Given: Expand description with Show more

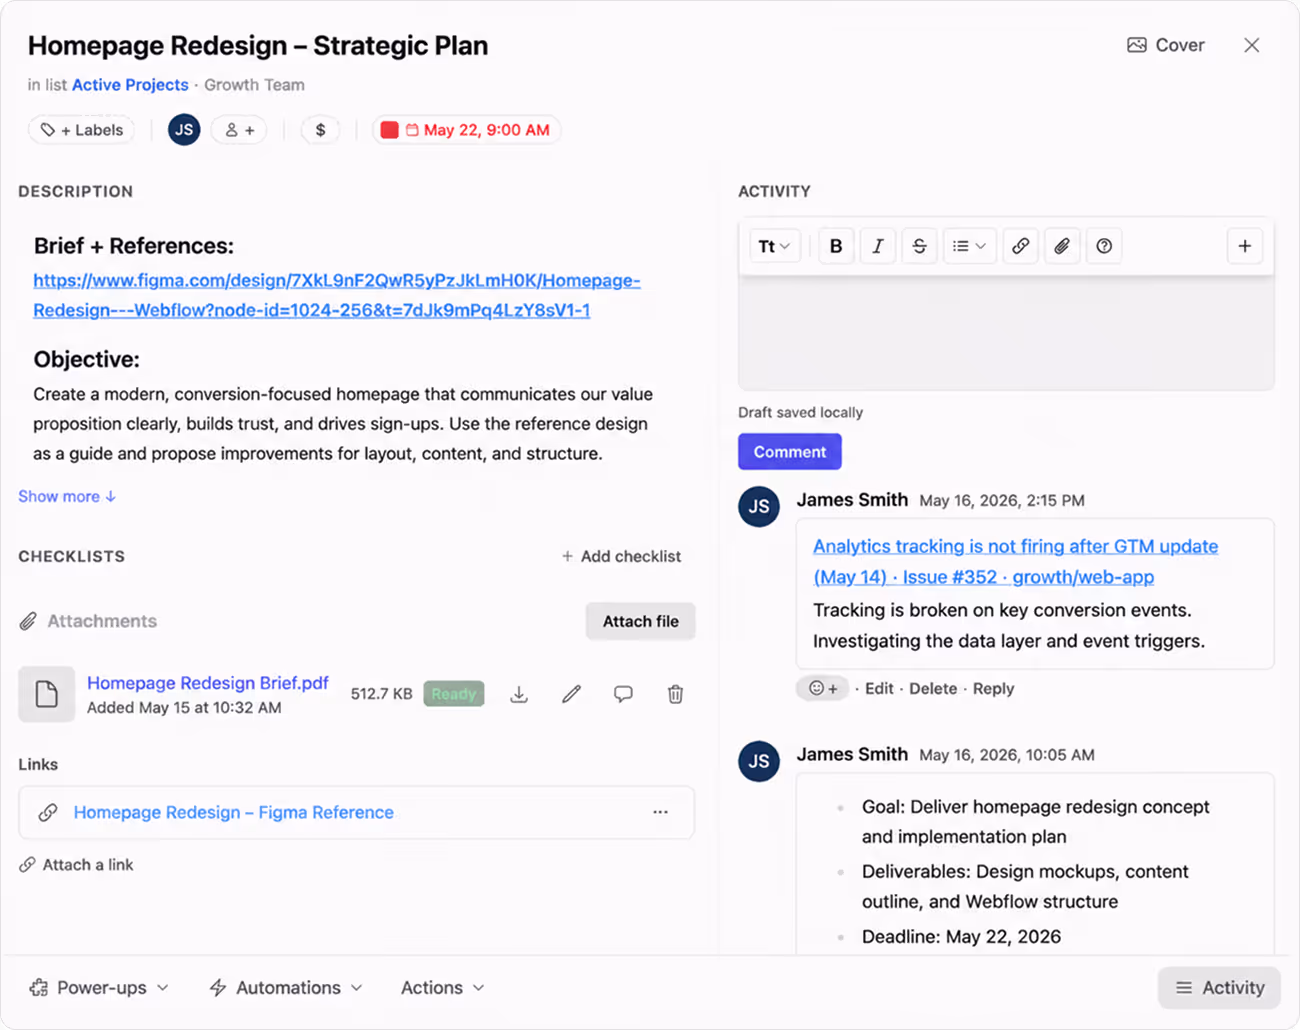Looking at the screenshot, I should [x=67, y=496].
